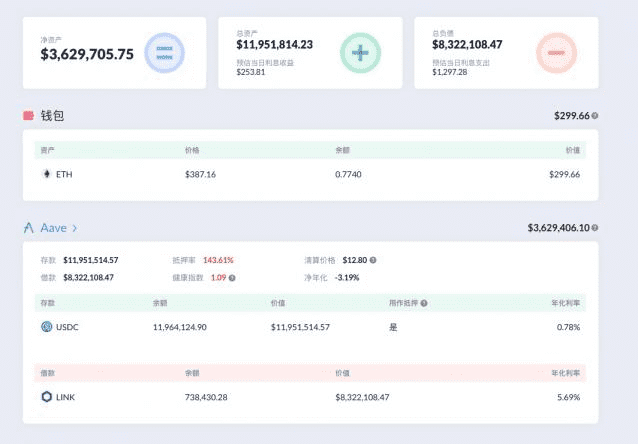Open the Aave protocol link

click(53, 228)
